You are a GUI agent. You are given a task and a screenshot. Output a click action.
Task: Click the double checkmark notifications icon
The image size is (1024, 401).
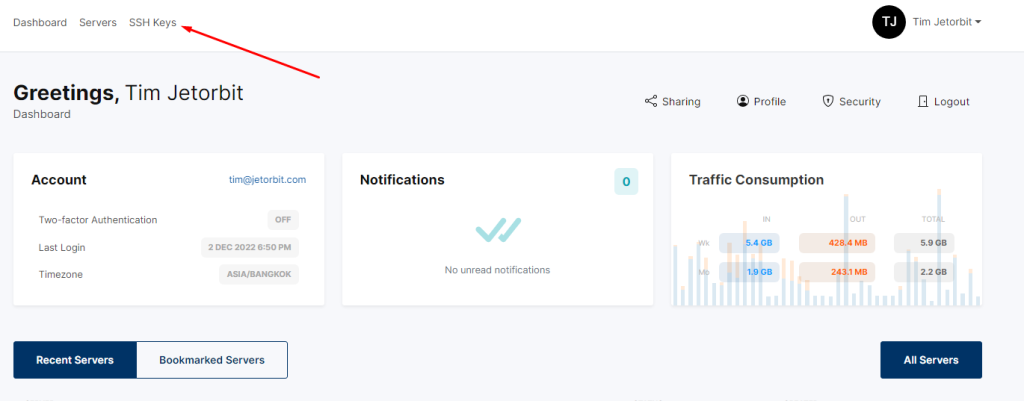click(498, 230)
